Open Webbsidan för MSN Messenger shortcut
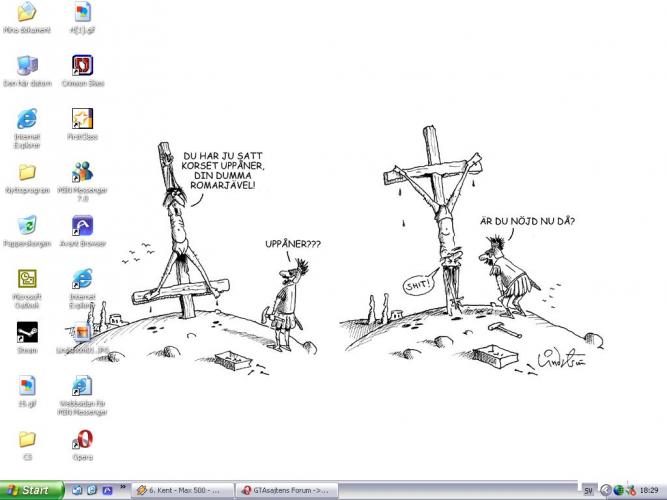The width and height of the screenshot is (667, 500). coord(82,387)
